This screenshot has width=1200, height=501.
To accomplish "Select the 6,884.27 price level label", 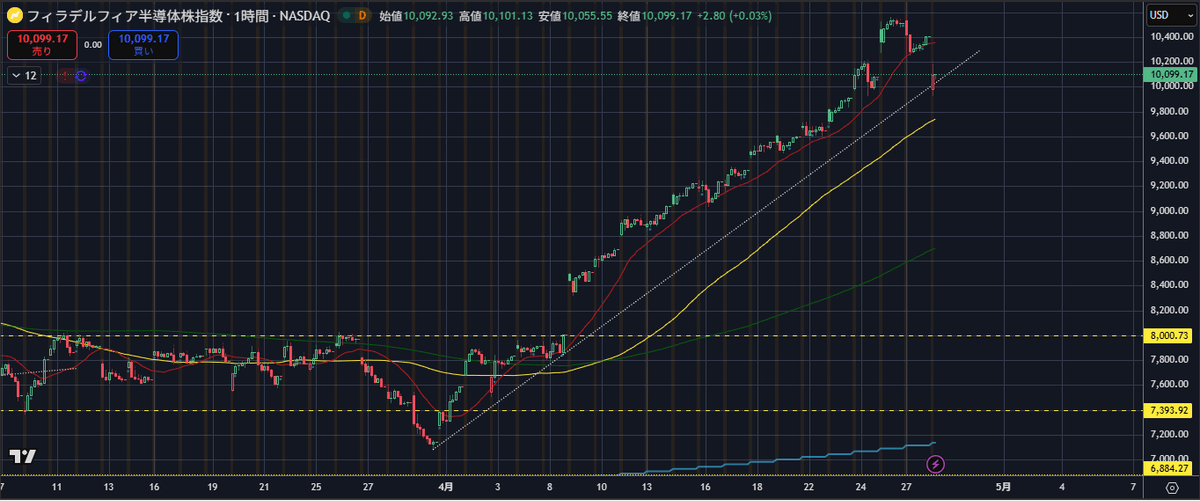I will tap(1170, 469).
